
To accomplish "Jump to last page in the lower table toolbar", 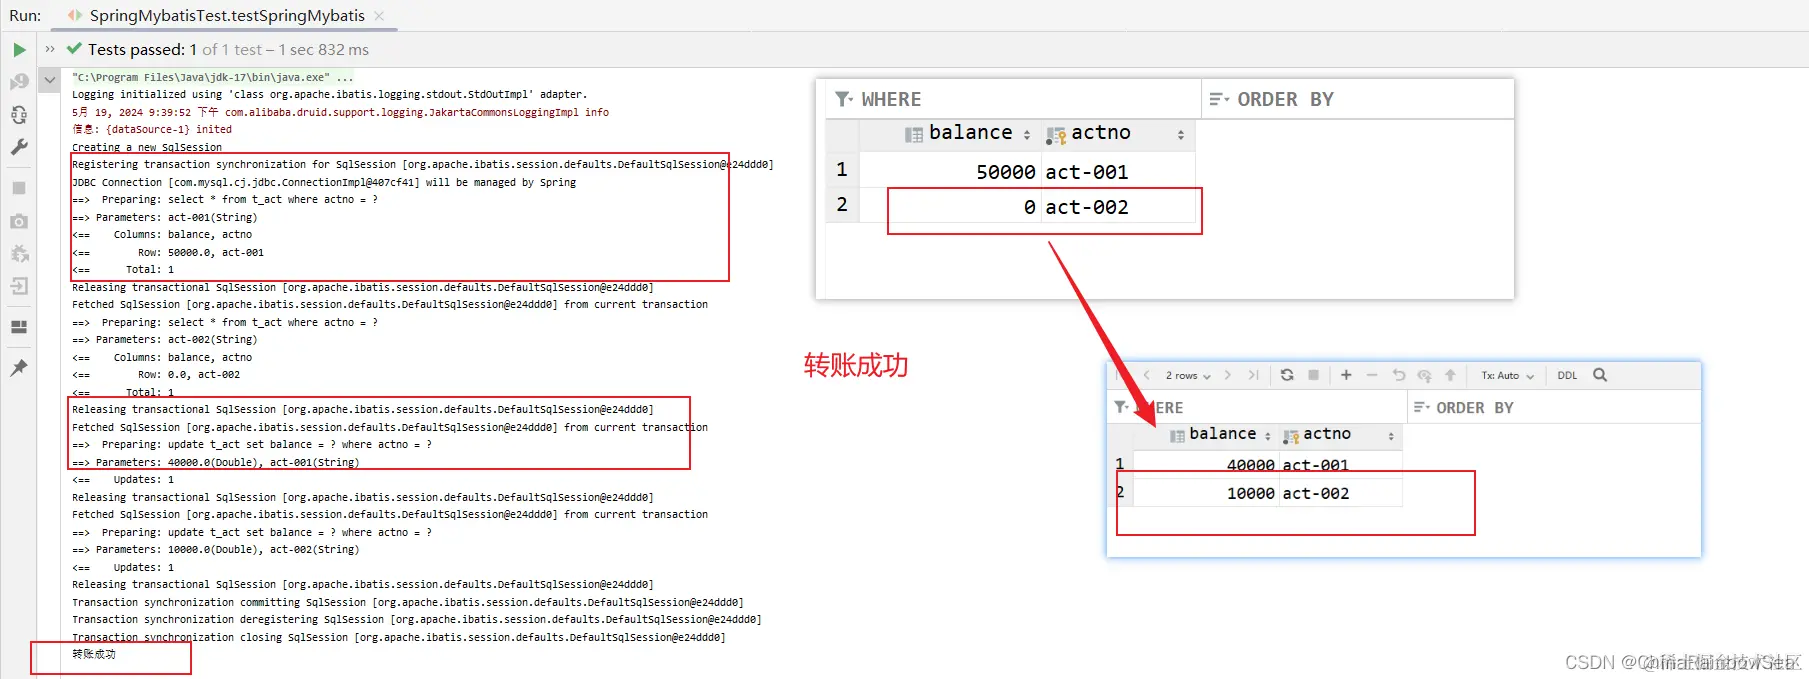I will [x=1253, y=375].
